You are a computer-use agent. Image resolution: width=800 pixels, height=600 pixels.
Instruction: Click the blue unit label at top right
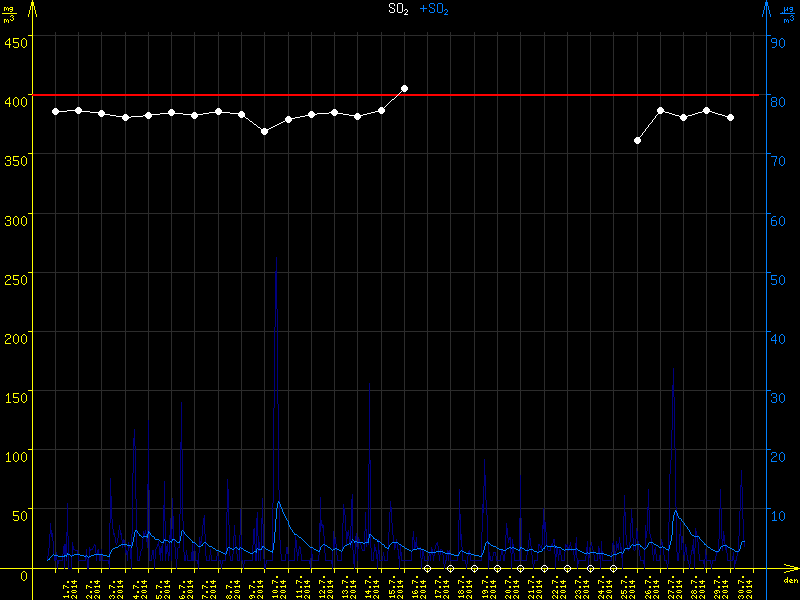pos(788,15)
